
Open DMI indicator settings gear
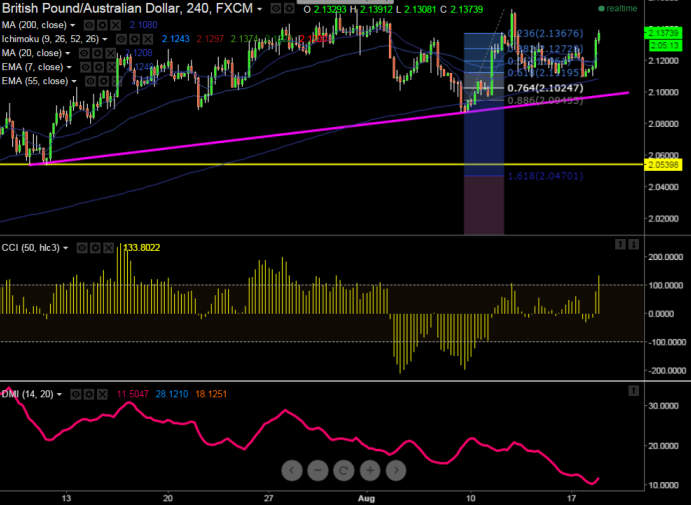(x=89, y=394)
